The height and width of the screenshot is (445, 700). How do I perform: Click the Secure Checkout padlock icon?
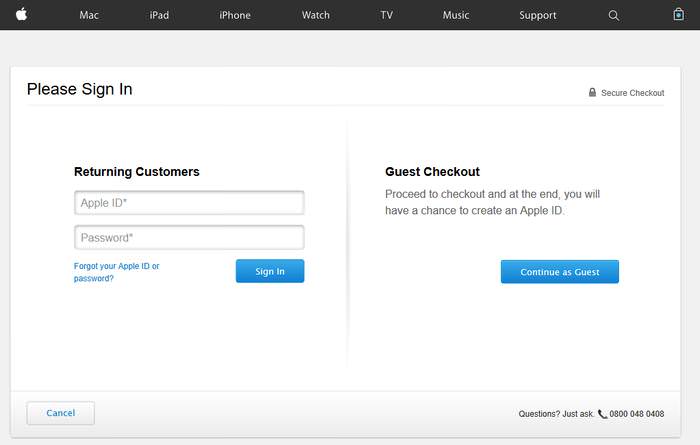592,92
